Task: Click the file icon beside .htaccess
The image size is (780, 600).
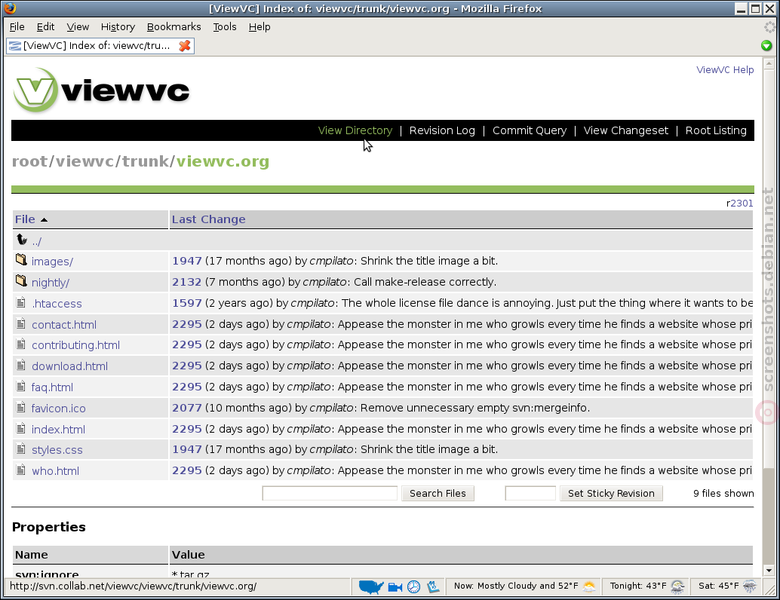Action: point(21,302)
